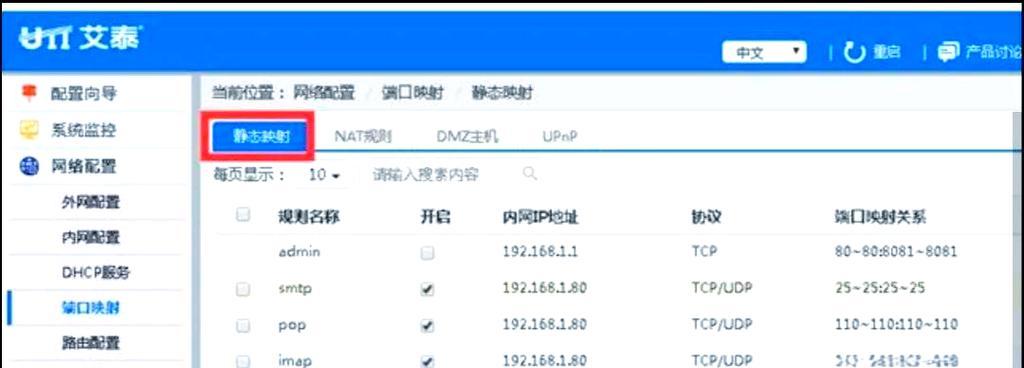Select the pop rule row checkbox
The height and width of the screenshot is (368, 1024).
(x=243, y=325)
